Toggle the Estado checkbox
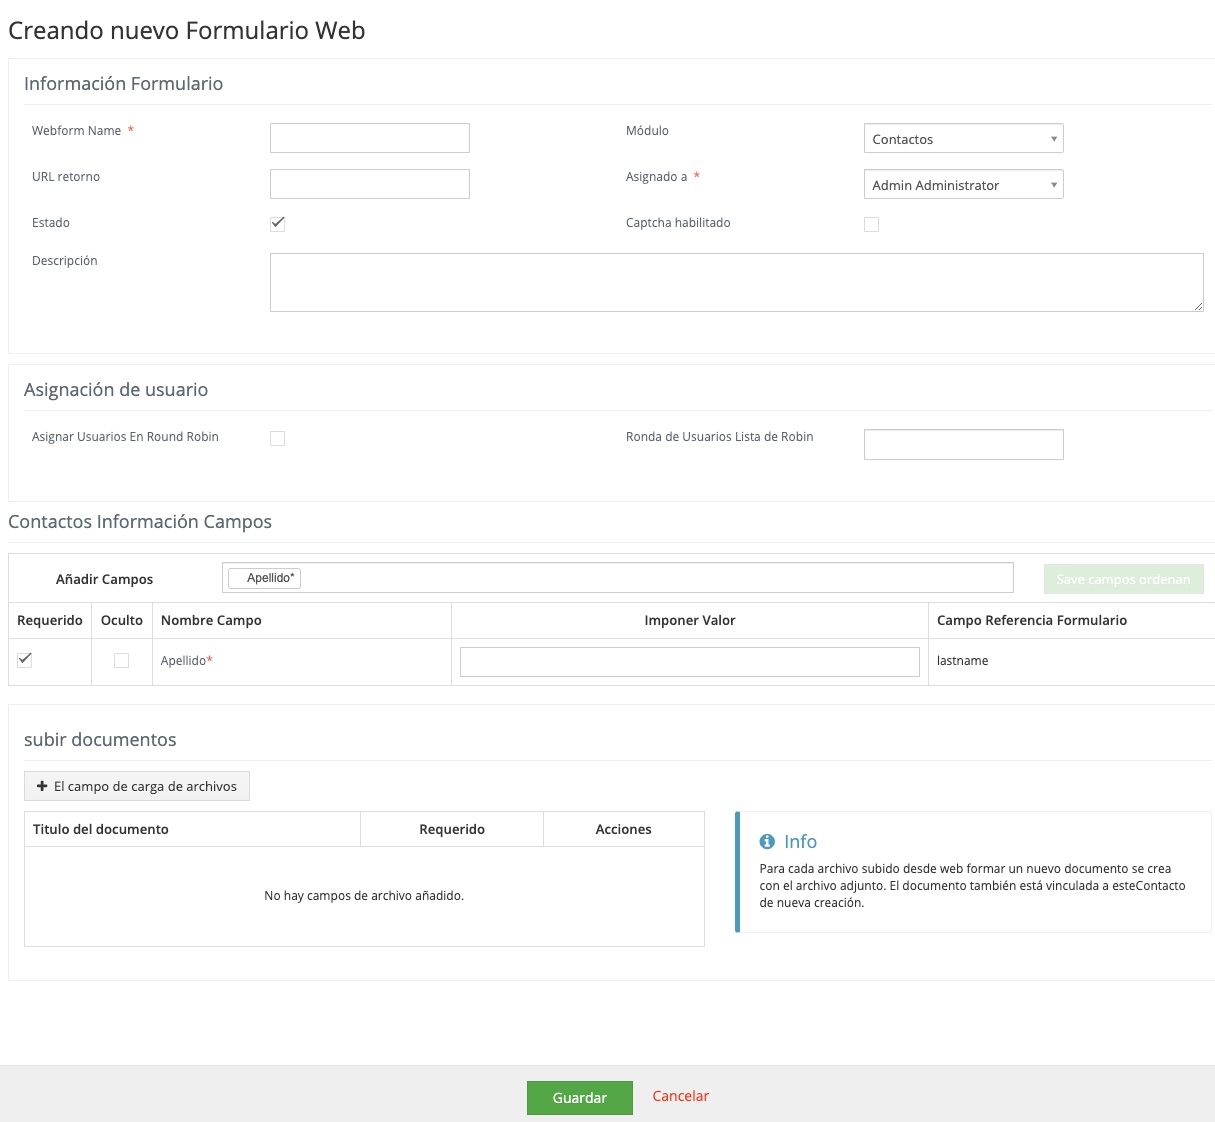This screenshot has width=1215, height=1122. [278, 224]
